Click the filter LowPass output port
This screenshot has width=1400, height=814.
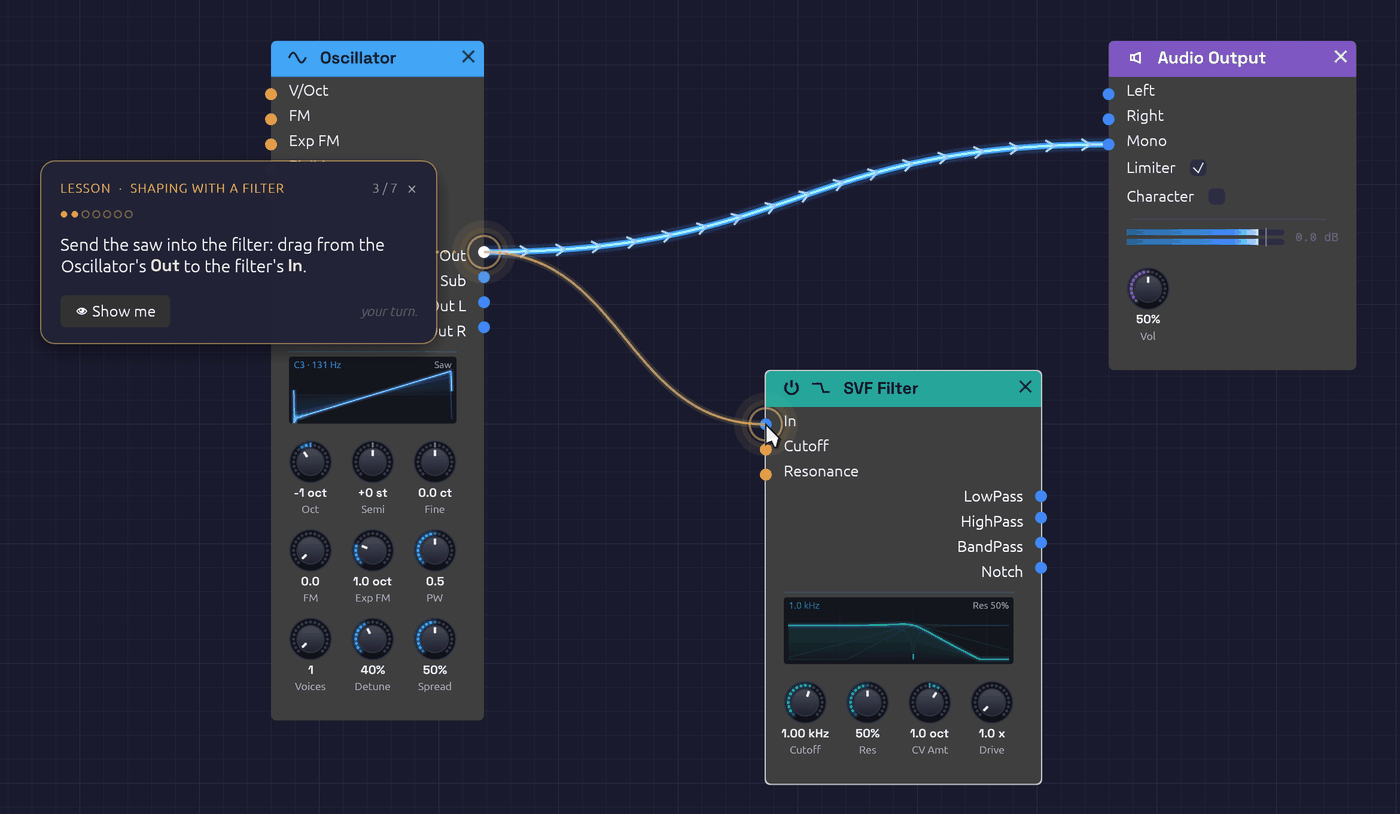pos(1041,496)
